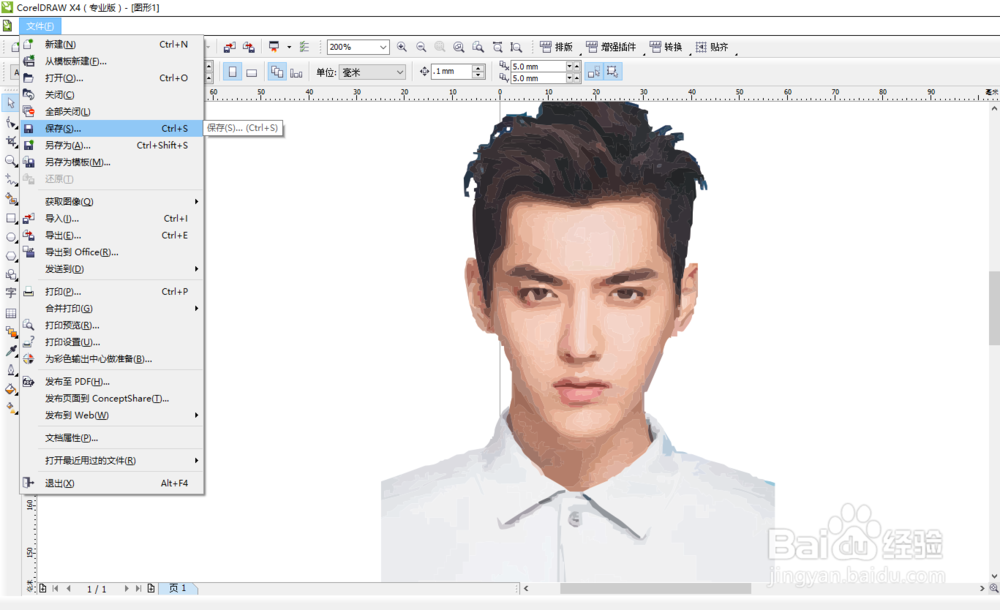The height and width of the screenshot is (610, 1000).
Task: Open the 转换 toolbar menu
Action: click(x=666, y=47)
